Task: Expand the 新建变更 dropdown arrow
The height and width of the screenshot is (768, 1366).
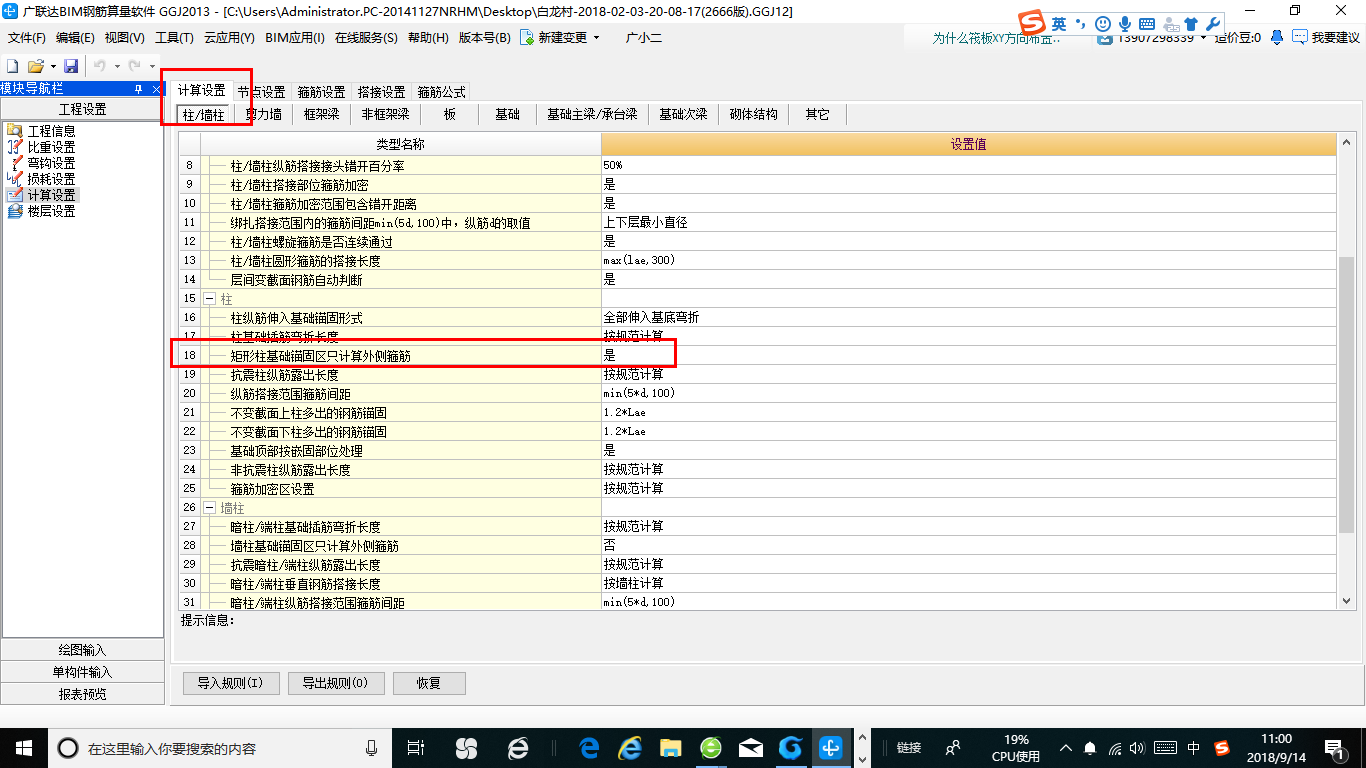Action: [597, 38]
